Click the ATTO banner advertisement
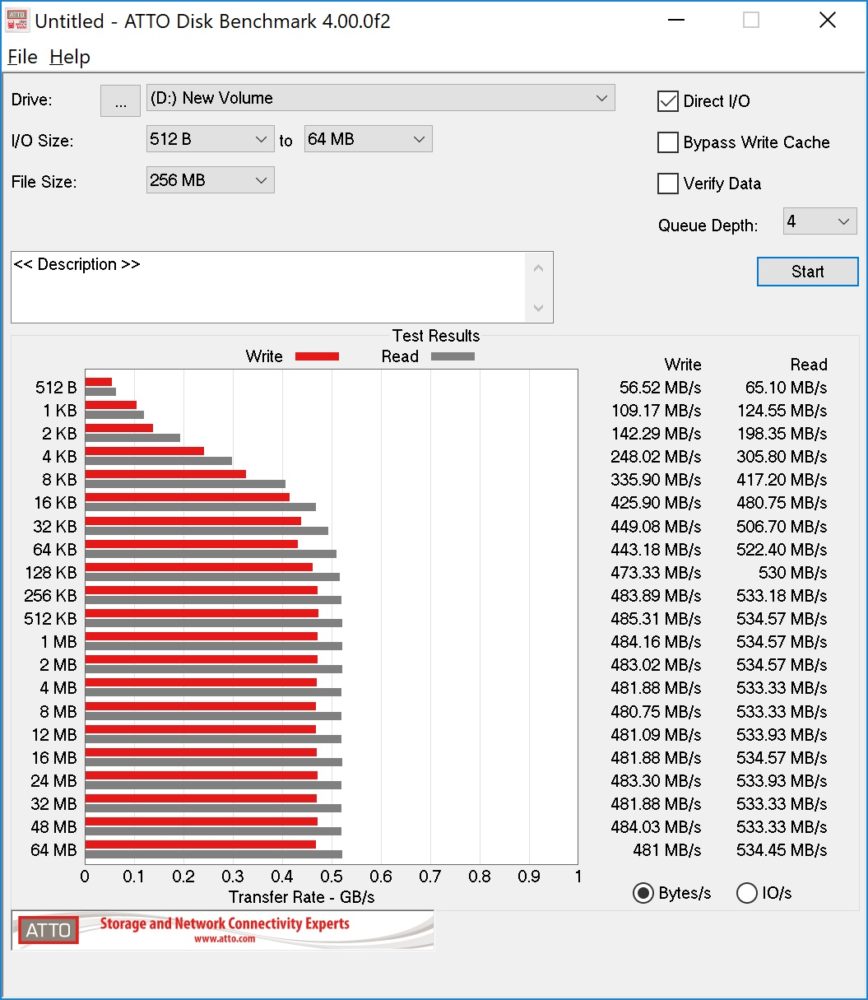 223,930
